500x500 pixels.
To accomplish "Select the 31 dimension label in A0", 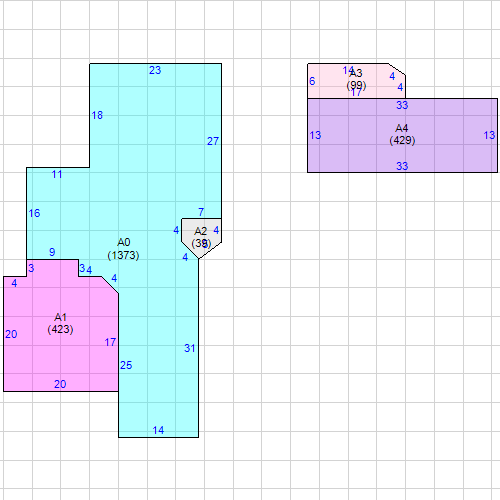I will tap(190, 348).
